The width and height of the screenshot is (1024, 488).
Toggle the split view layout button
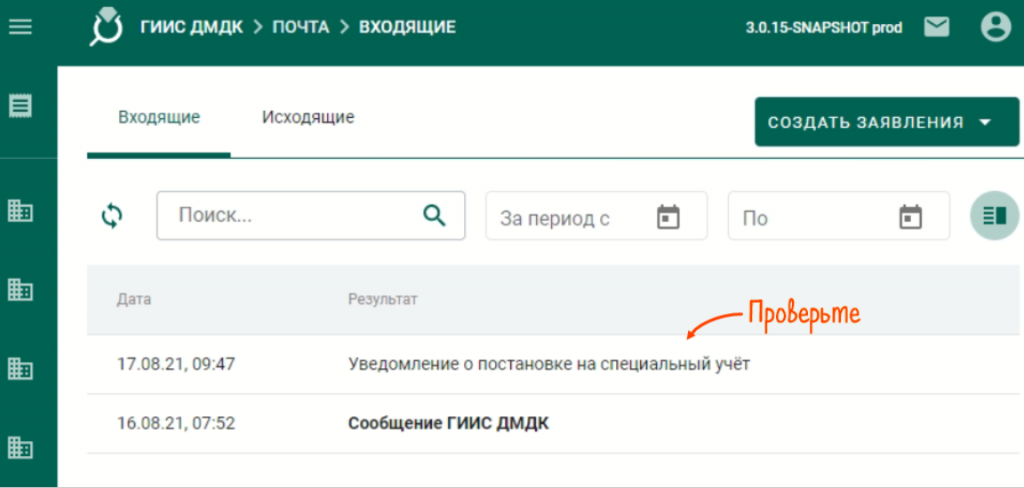pyautogui.click(x=994, y=216)
